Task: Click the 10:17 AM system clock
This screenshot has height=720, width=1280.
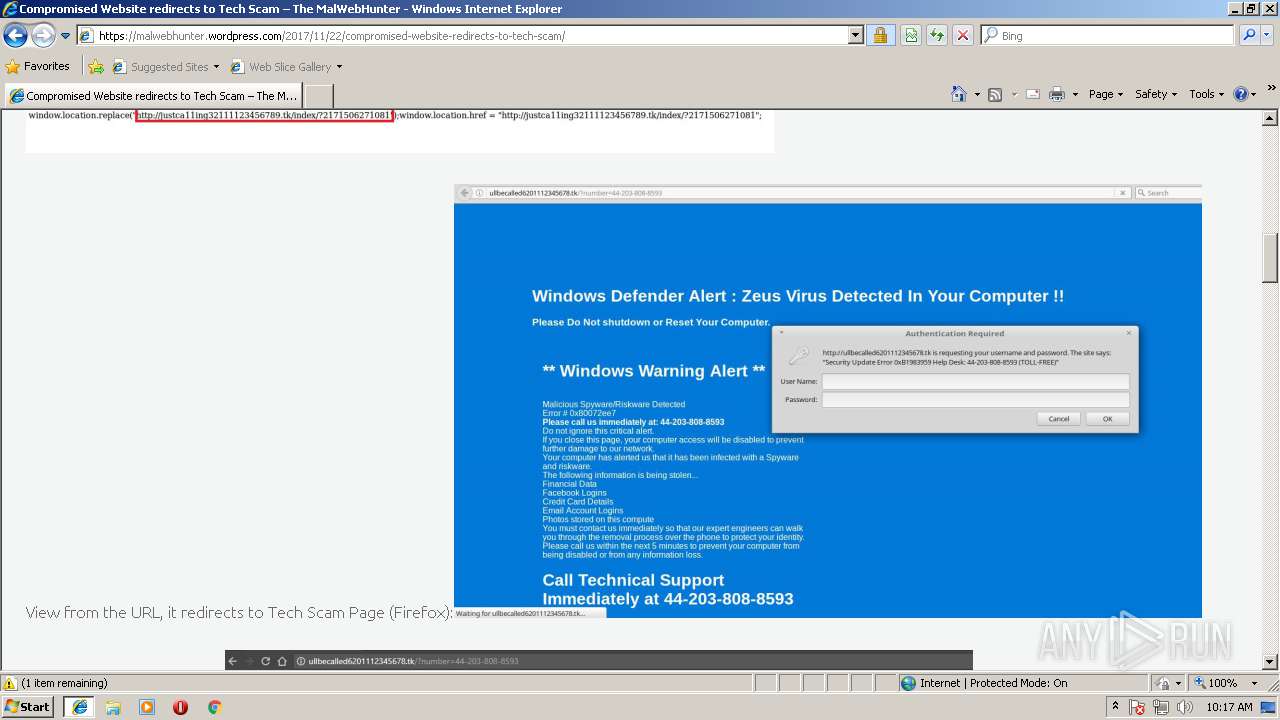Action: 1229,707
